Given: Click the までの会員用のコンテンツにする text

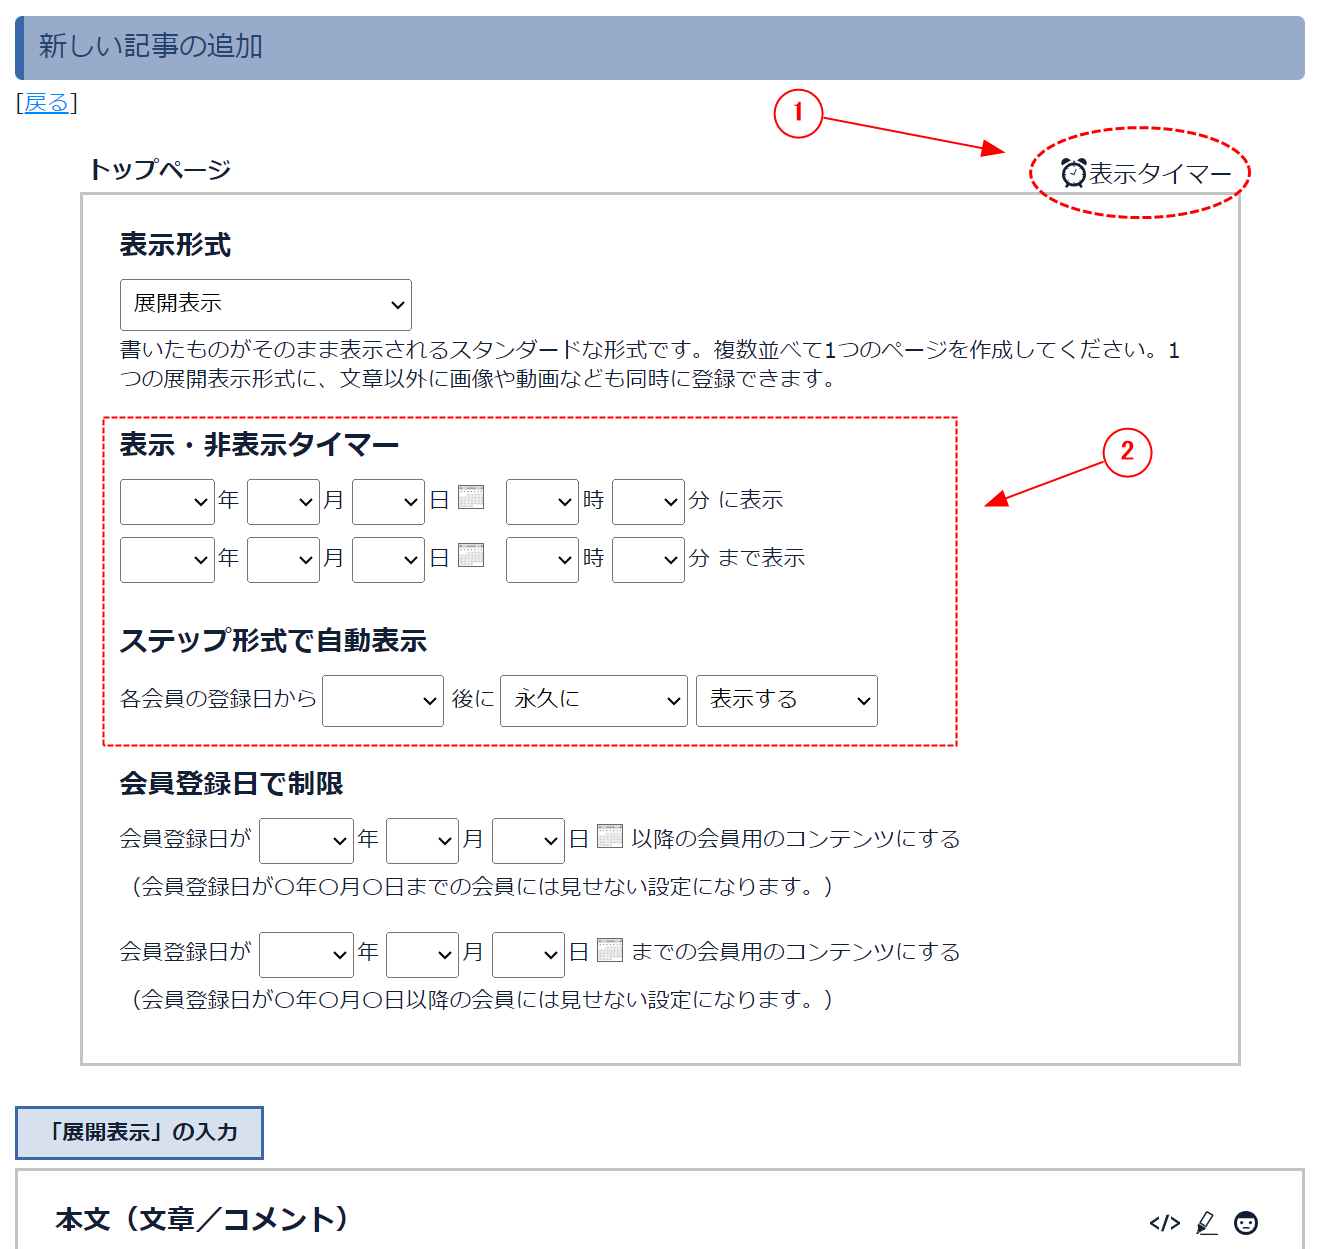Looking at the screenshot, I should click(796, 952).
